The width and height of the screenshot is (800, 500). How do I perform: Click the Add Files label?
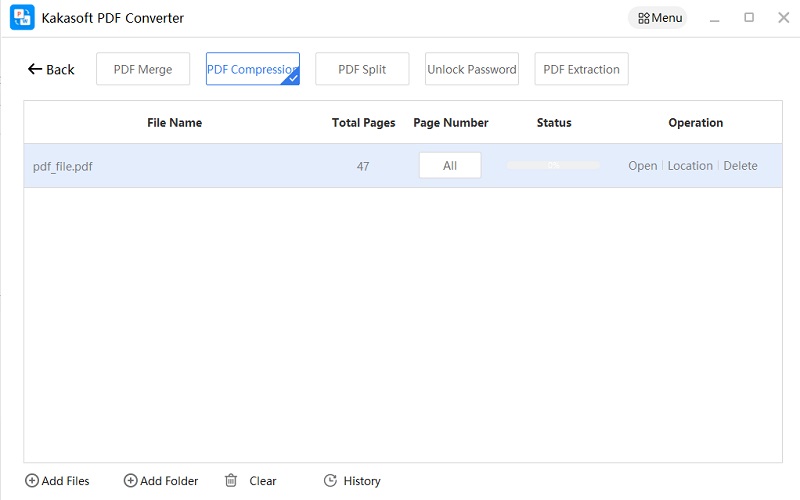tap(65, 481)
